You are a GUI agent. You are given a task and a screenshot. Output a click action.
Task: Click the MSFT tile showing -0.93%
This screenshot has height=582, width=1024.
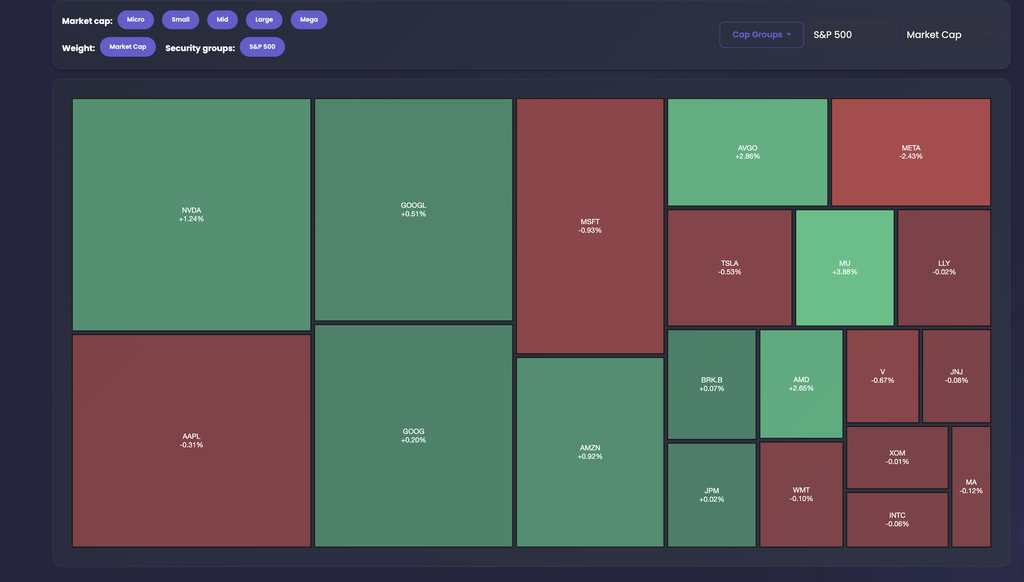pyautogui.click(x=590, y=226)
